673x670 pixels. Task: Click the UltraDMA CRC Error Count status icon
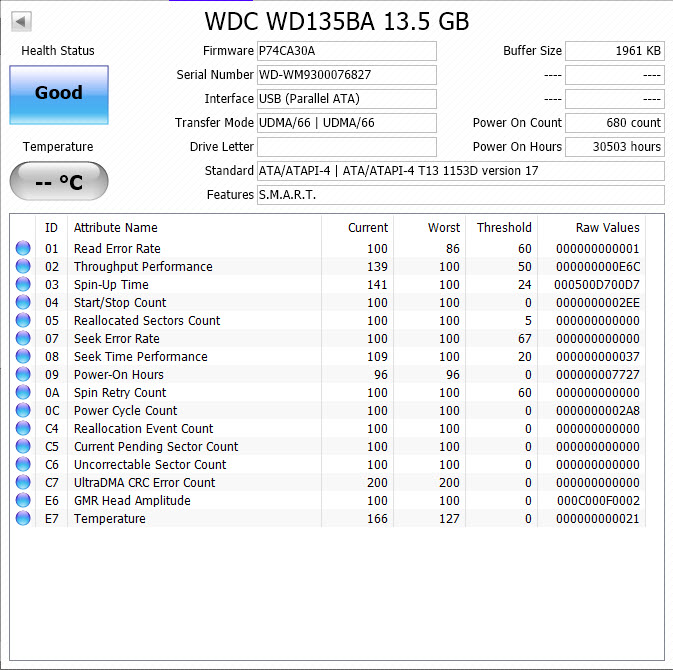[23, 482]
